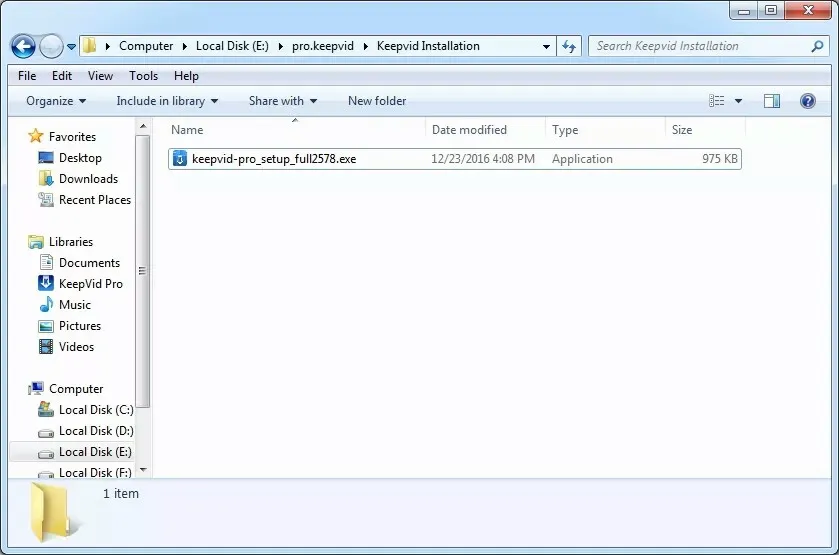Click Local Disk (E:) in the address breadcrumb
This screenshot has width=839, height=555.
pyautogui.click(x=232, y=46)
